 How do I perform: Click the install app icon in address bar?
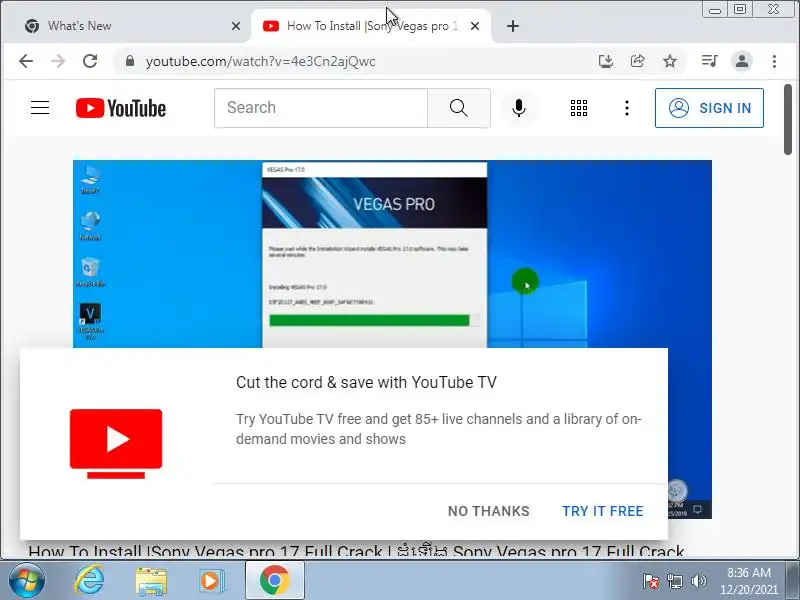coord(606,61)
